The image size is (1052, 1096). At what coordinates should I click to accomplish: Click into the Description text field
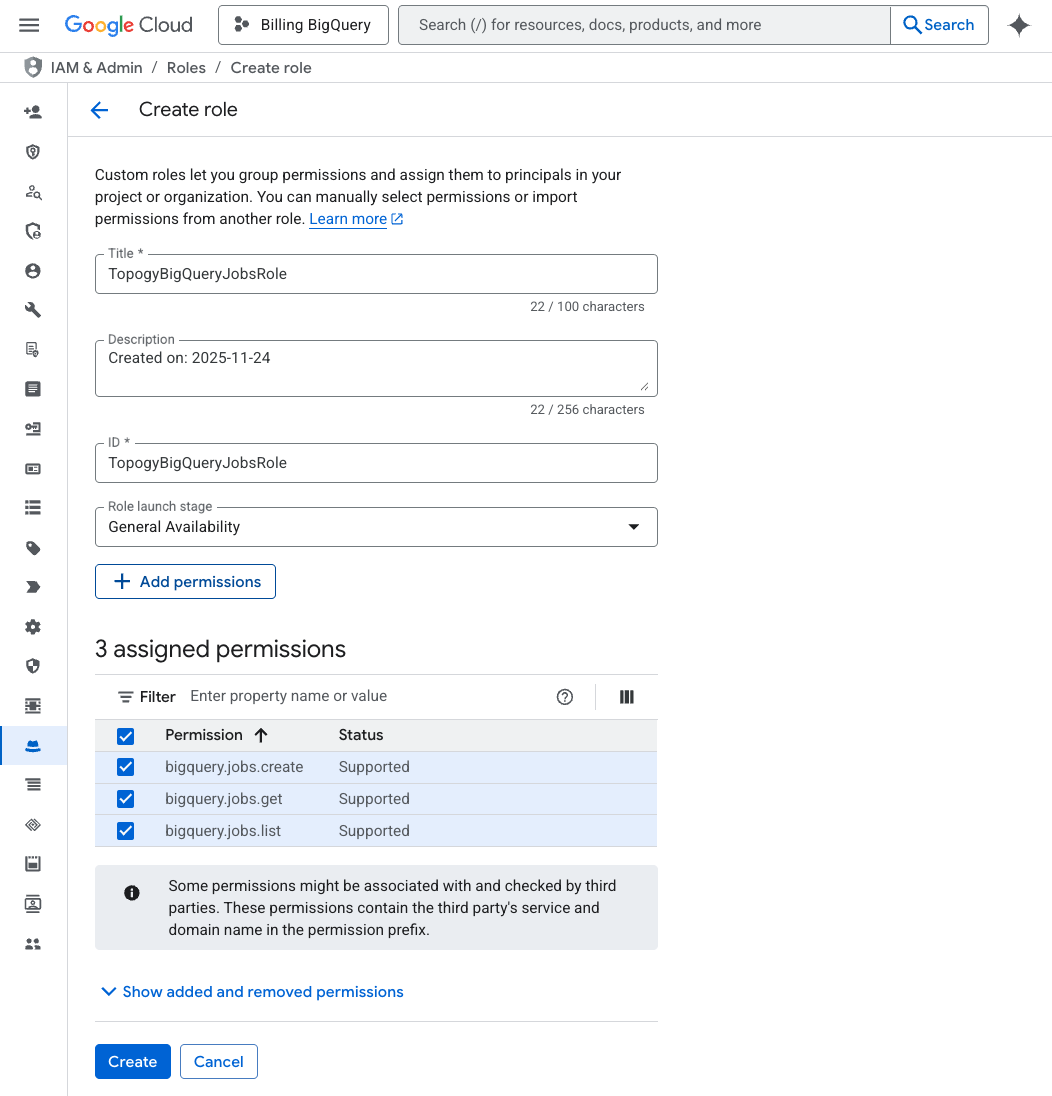[x=376, y=368]
